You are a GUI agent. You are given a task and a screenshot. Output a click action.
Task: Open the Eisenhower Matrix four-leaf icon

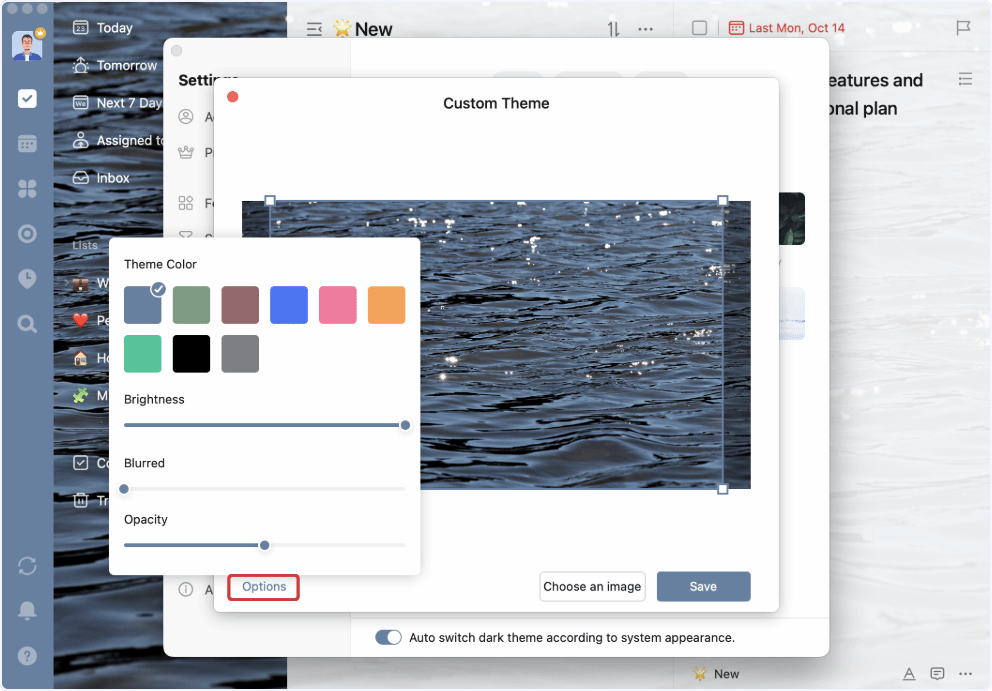27,189
